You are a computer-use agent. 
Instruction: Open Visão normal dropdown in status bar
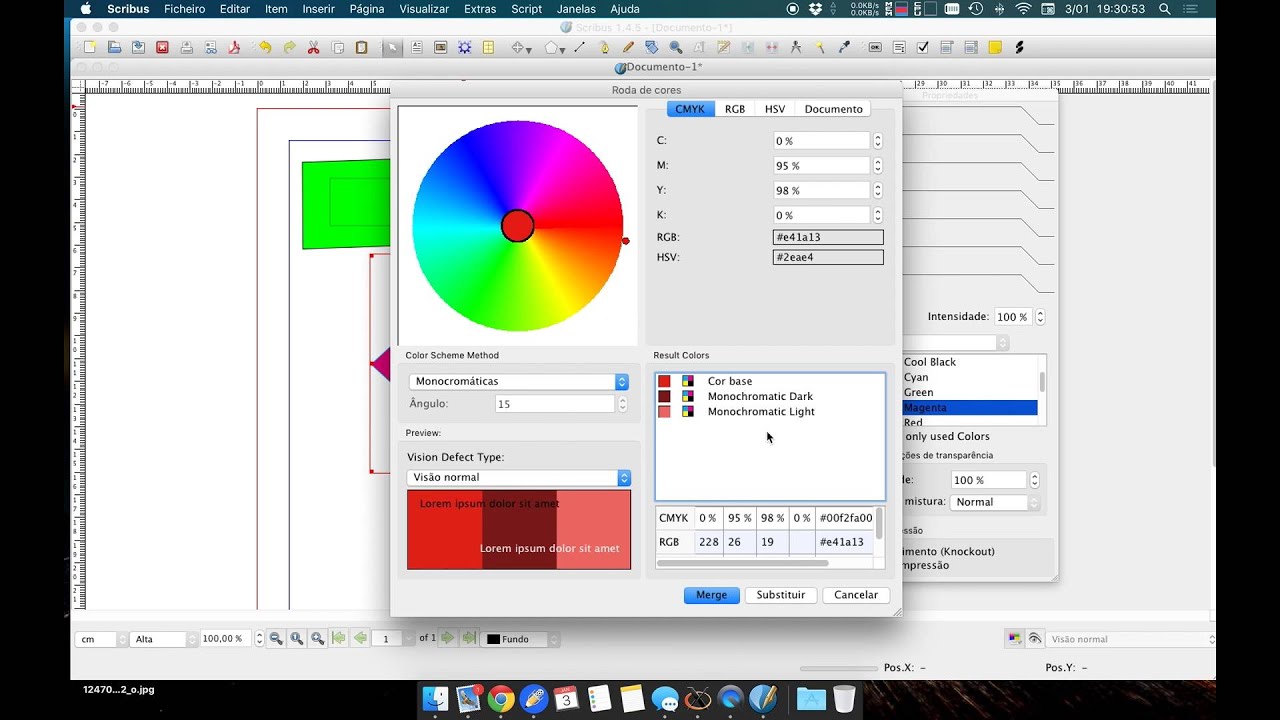coord(1131,639)
